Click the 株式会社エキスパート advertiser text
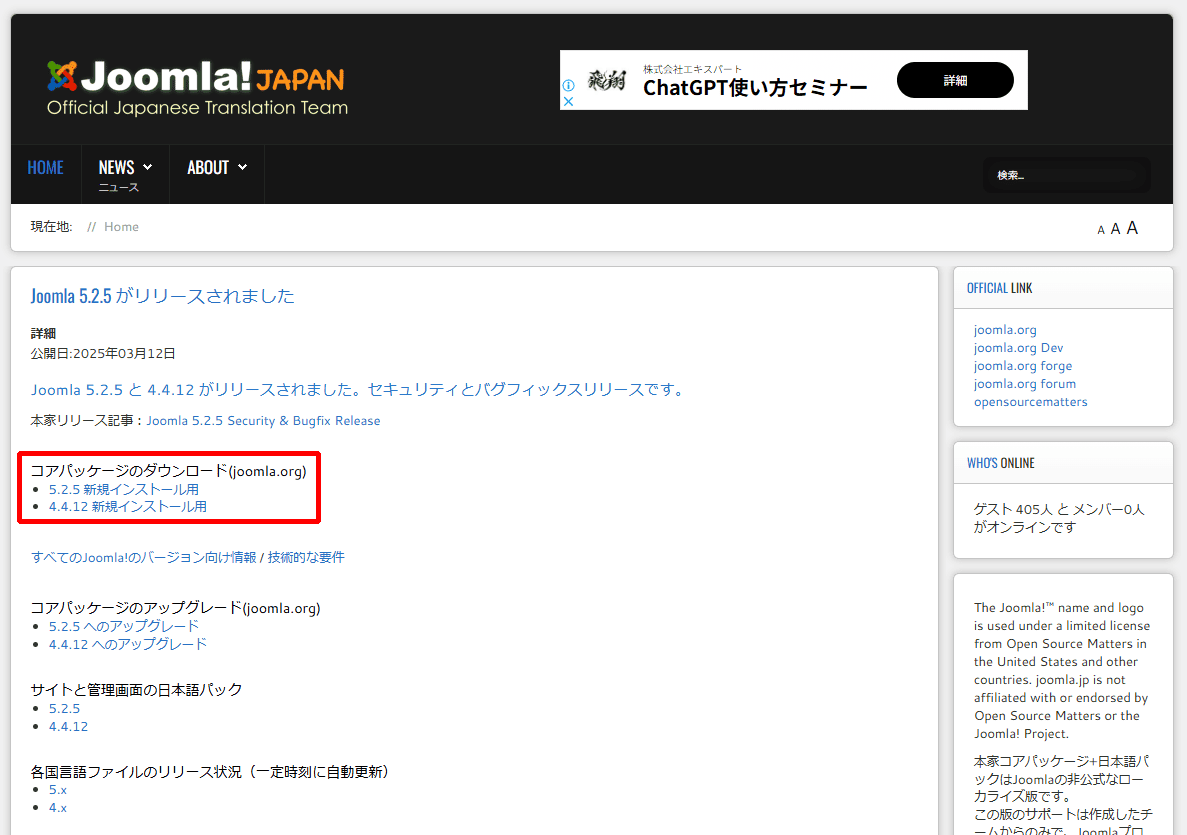This screenshot has width=1187, height=835. coord(692,69)
